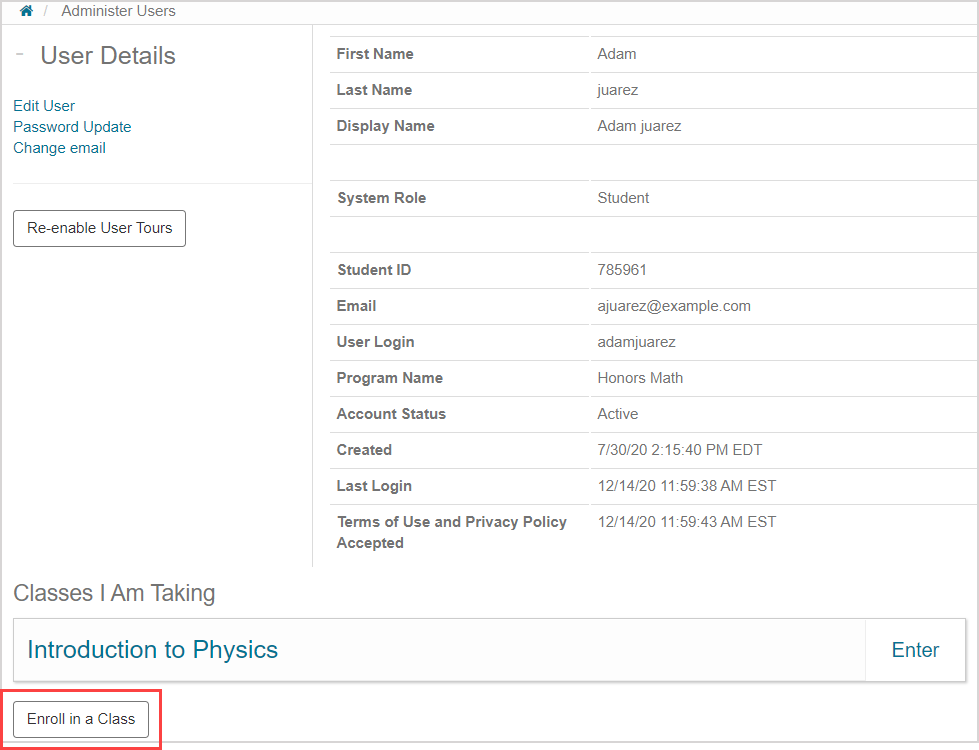Click the Classes I Am Taking heading
The image size is (979, 750).
[x=114, y=593]
